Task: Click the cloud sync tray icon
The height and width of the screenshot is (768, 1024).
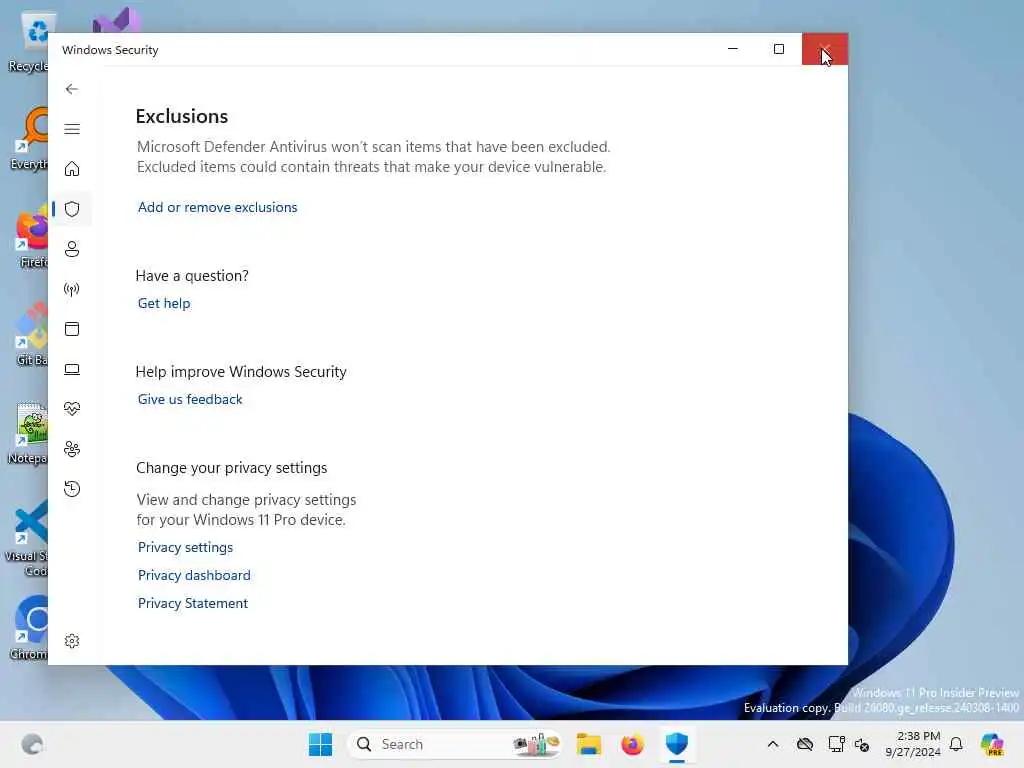Action: 805,744
